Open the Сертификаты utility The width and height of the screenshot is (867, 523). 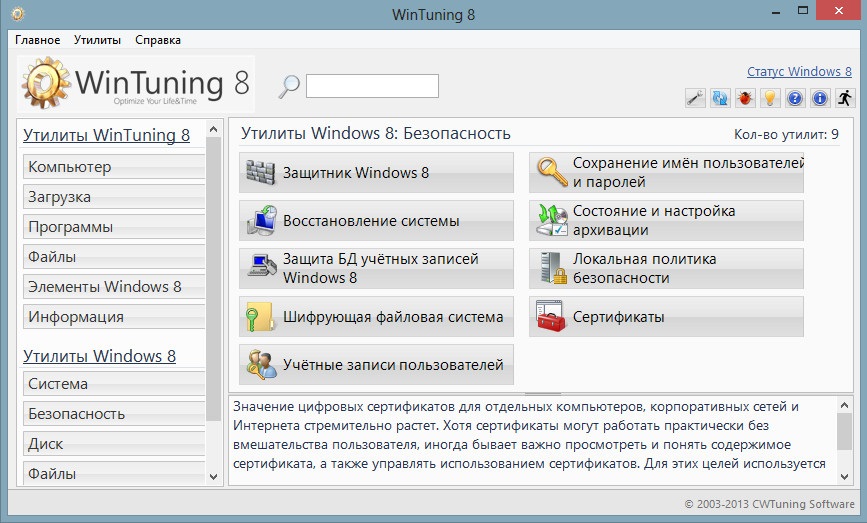click(x=666, y=318)
